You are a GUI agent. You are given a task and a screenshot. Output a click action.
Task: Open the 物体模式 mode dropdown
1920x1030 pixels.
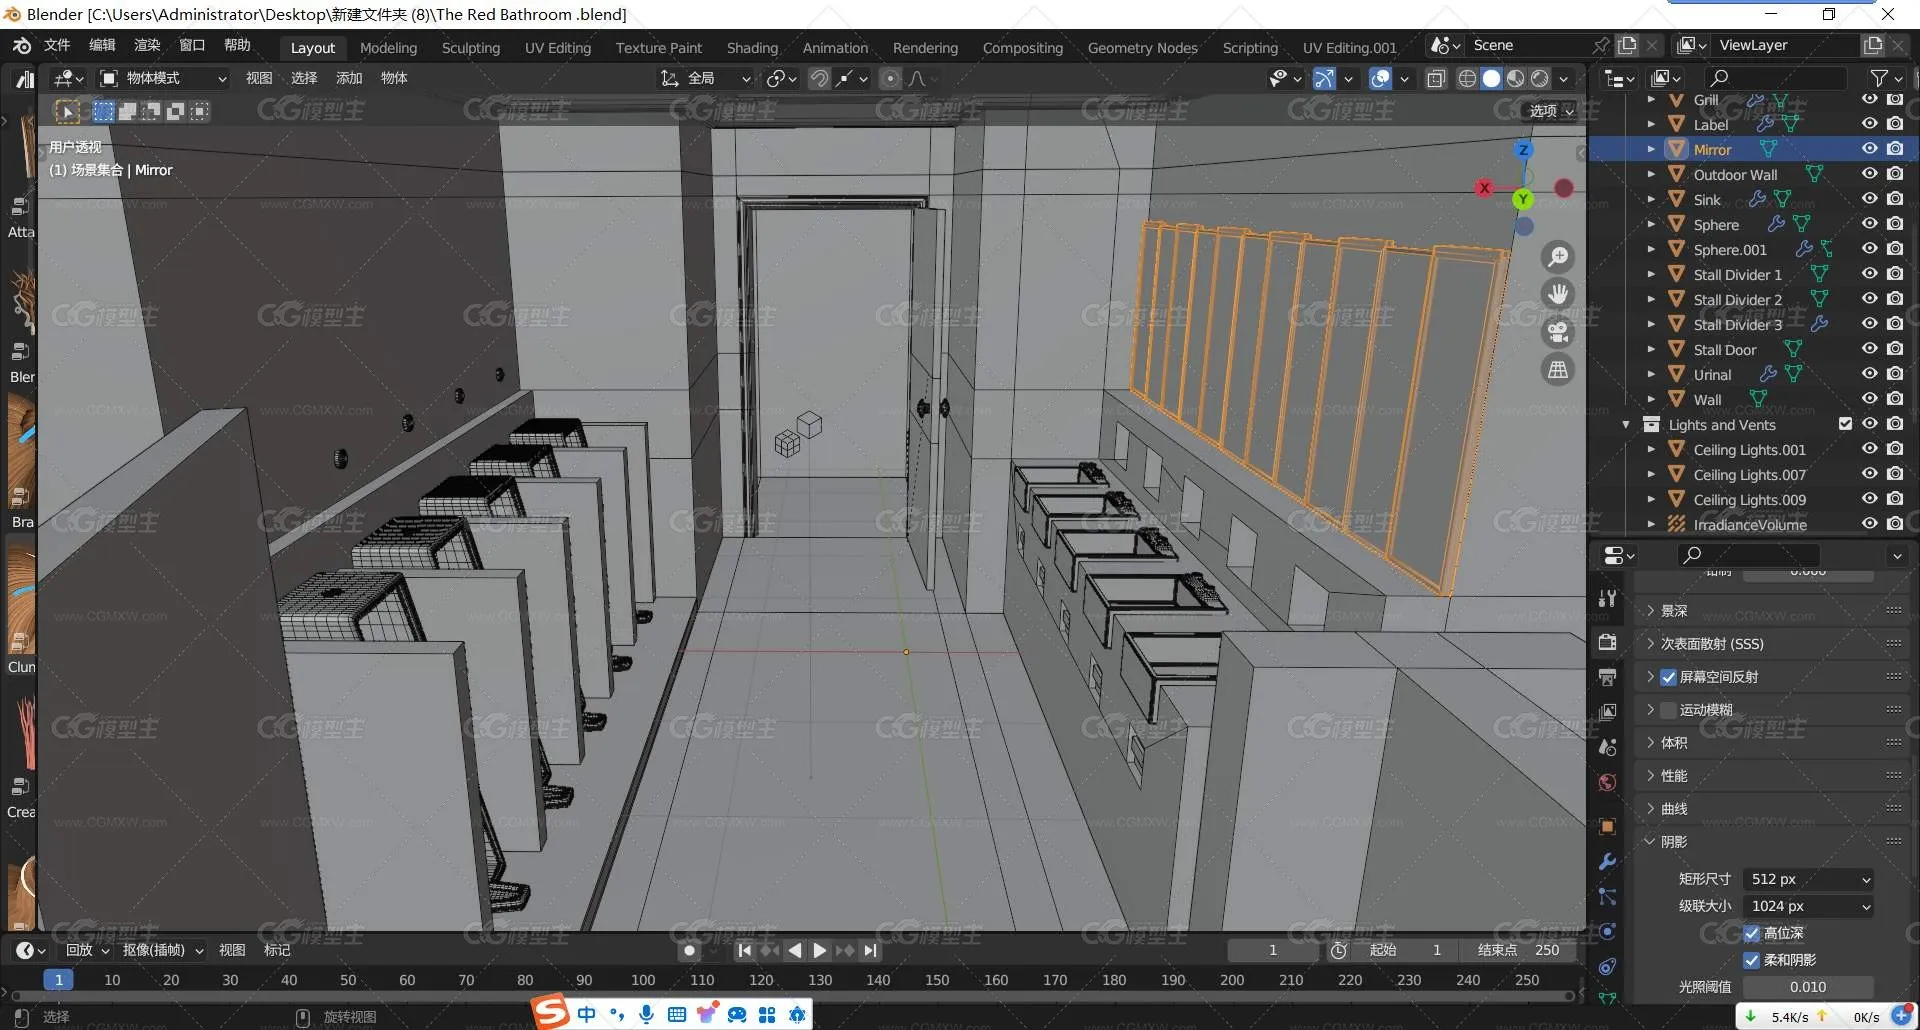point(164,78)
